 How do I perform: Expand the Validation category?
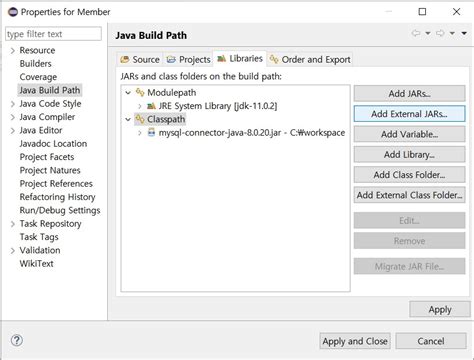[13, 251]
